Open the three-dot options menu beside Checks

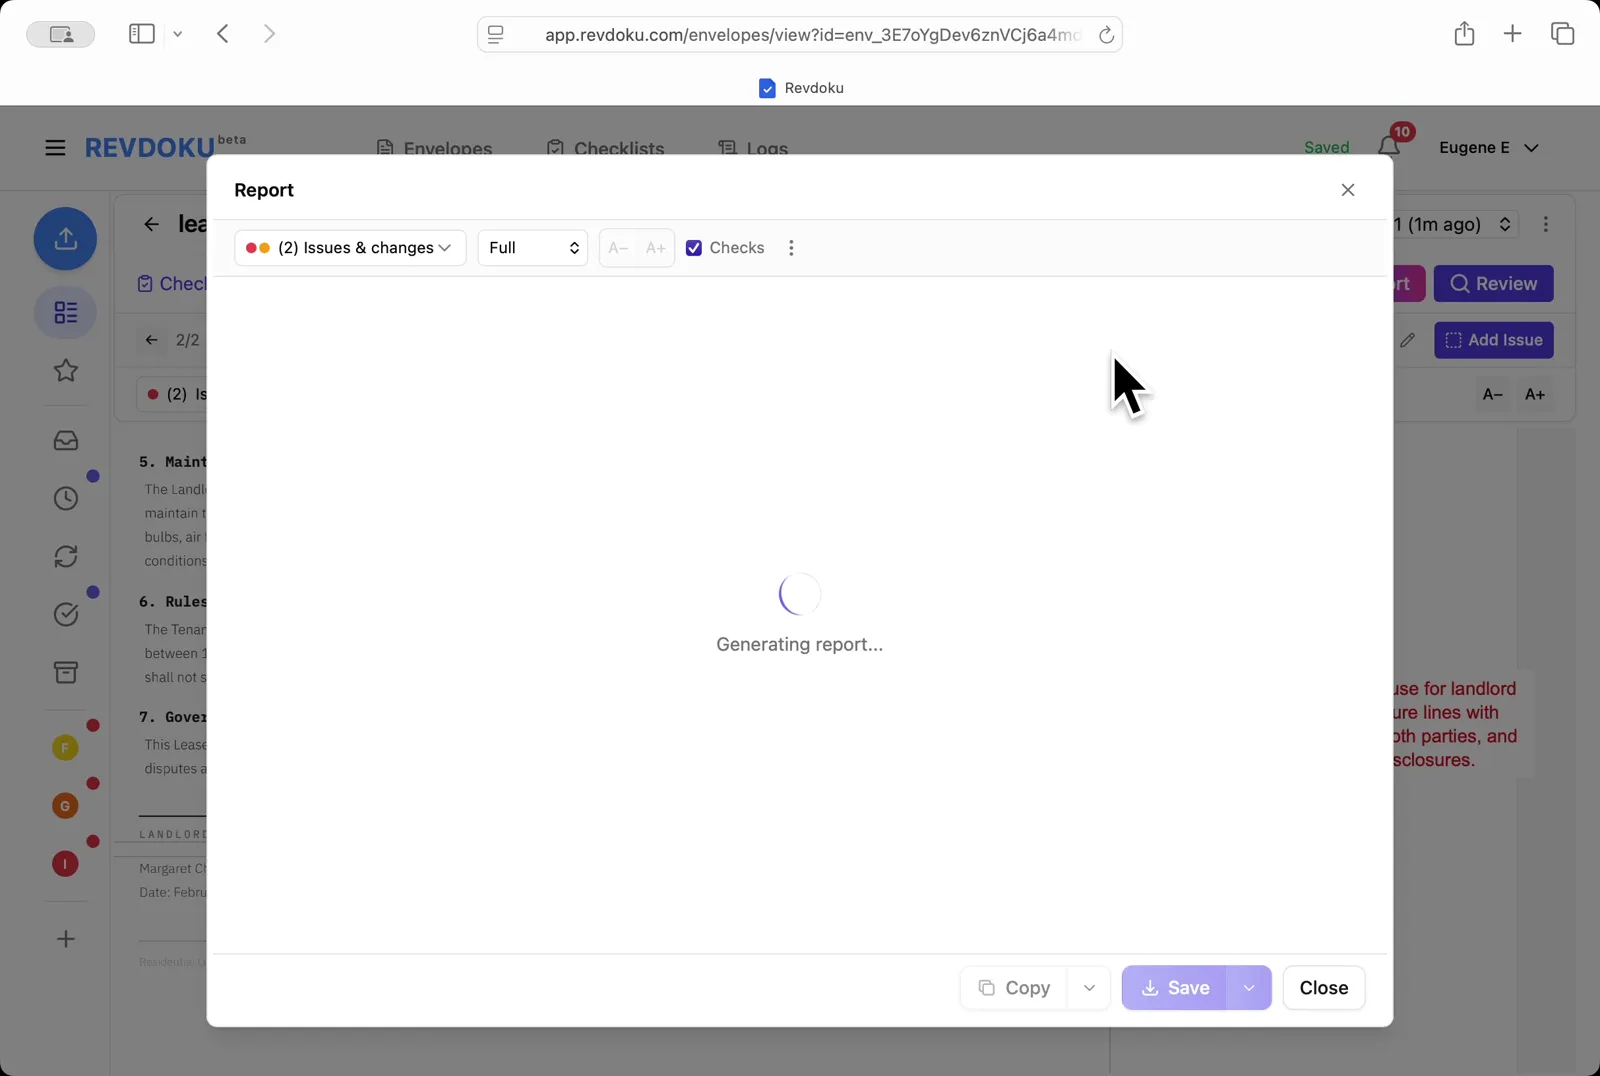(x=791, y=247)
